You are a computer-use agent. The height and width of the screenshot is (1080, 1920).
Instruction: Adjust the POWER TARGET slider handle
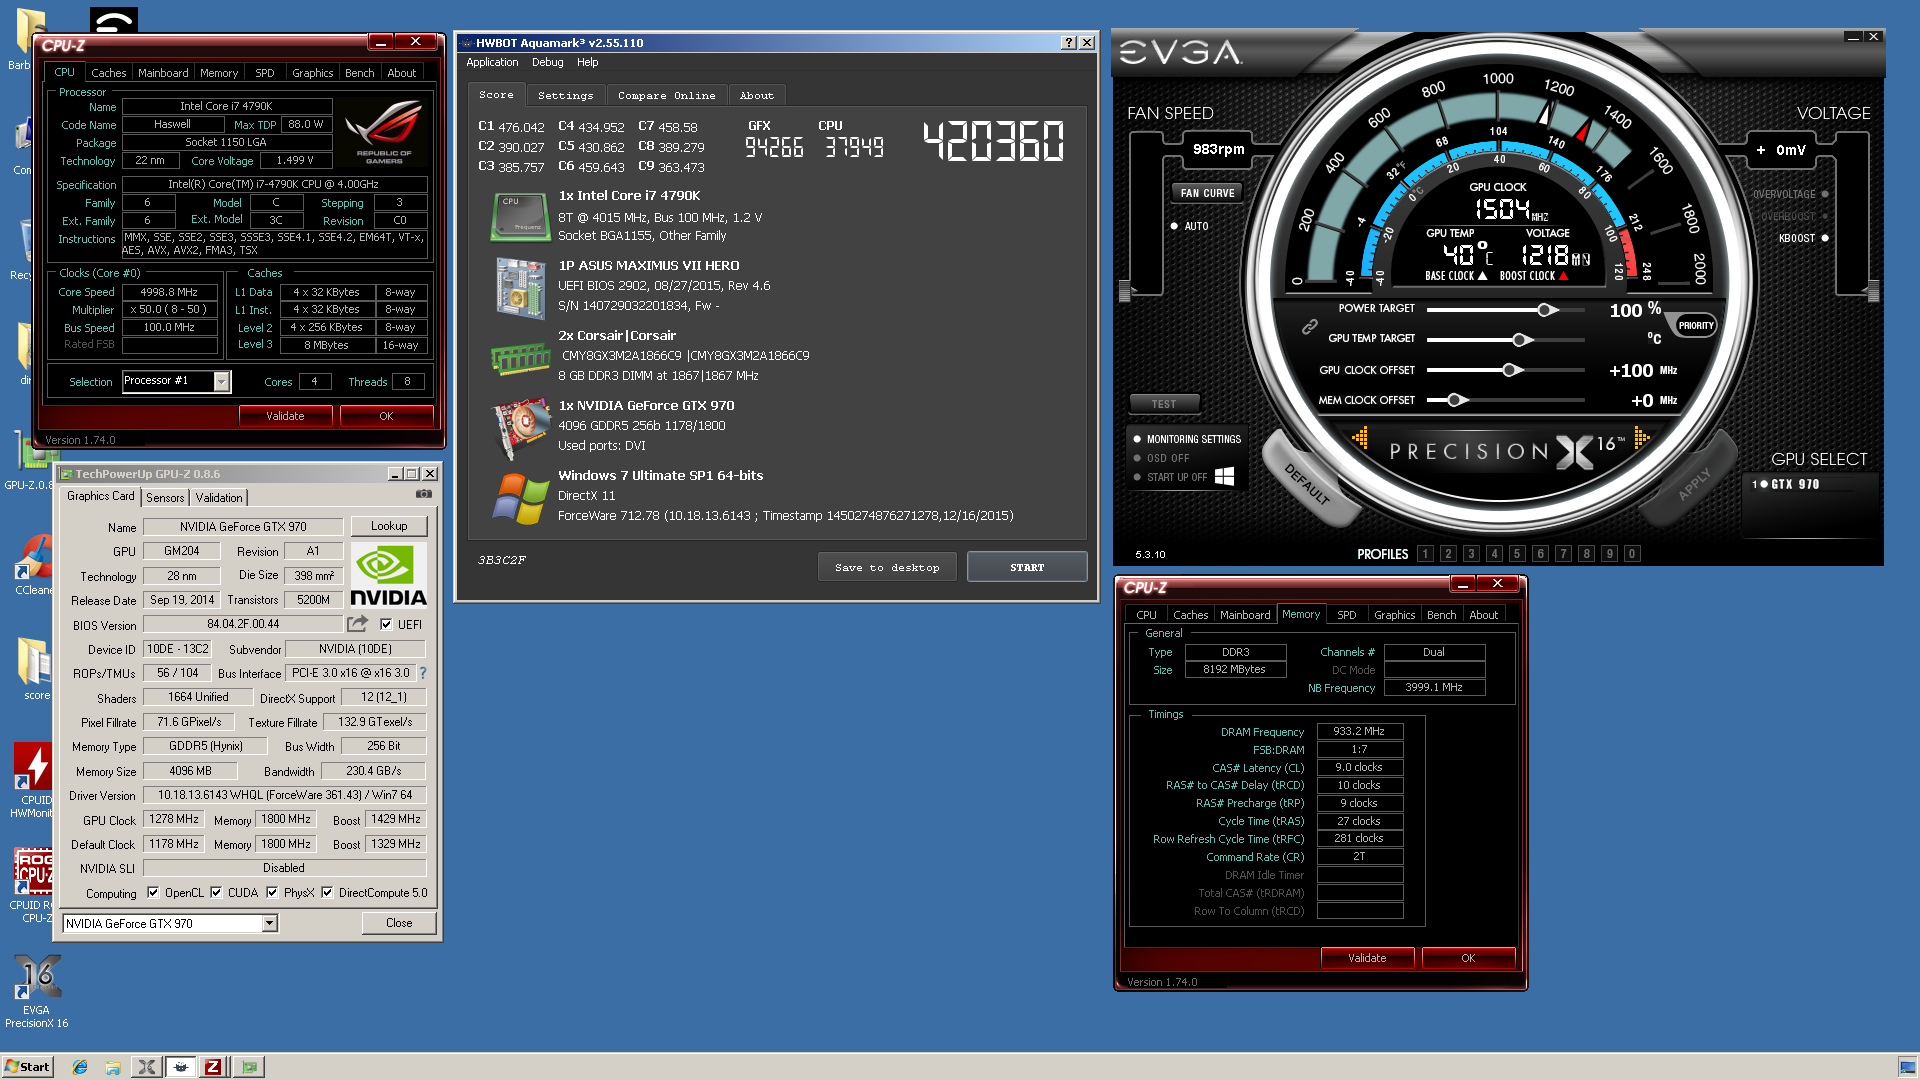coord(1547,310)
